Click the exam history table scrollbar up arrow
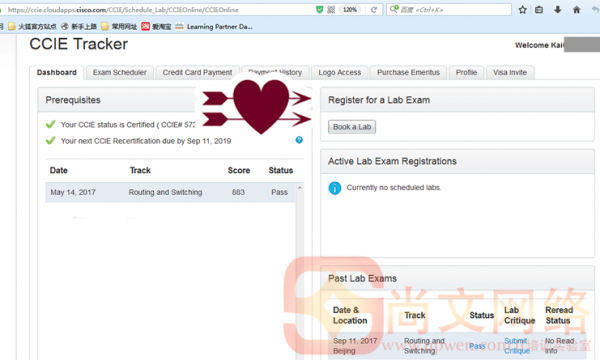The width and height of the screenshot is (600, 360). click(x=300, y=187)
